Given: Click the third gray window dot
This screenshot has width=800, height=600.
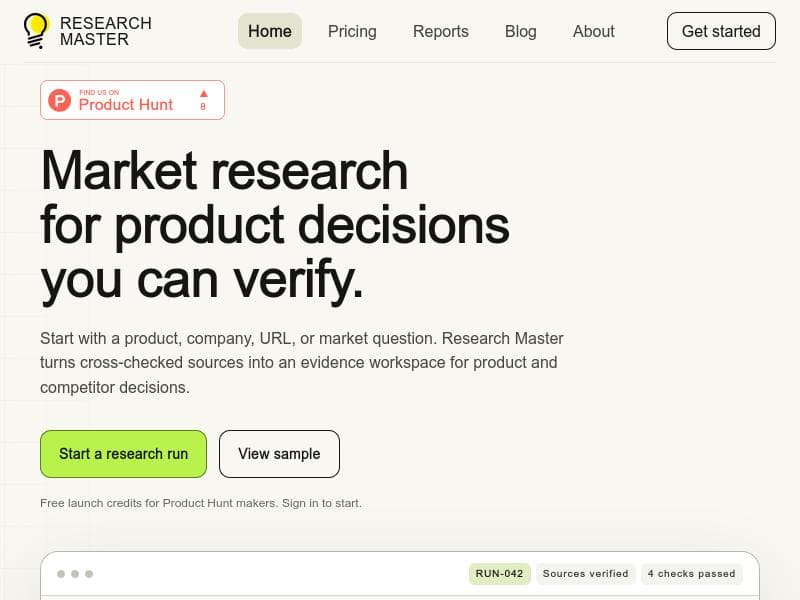Looking at the screenshot, I should click(89, 574).
